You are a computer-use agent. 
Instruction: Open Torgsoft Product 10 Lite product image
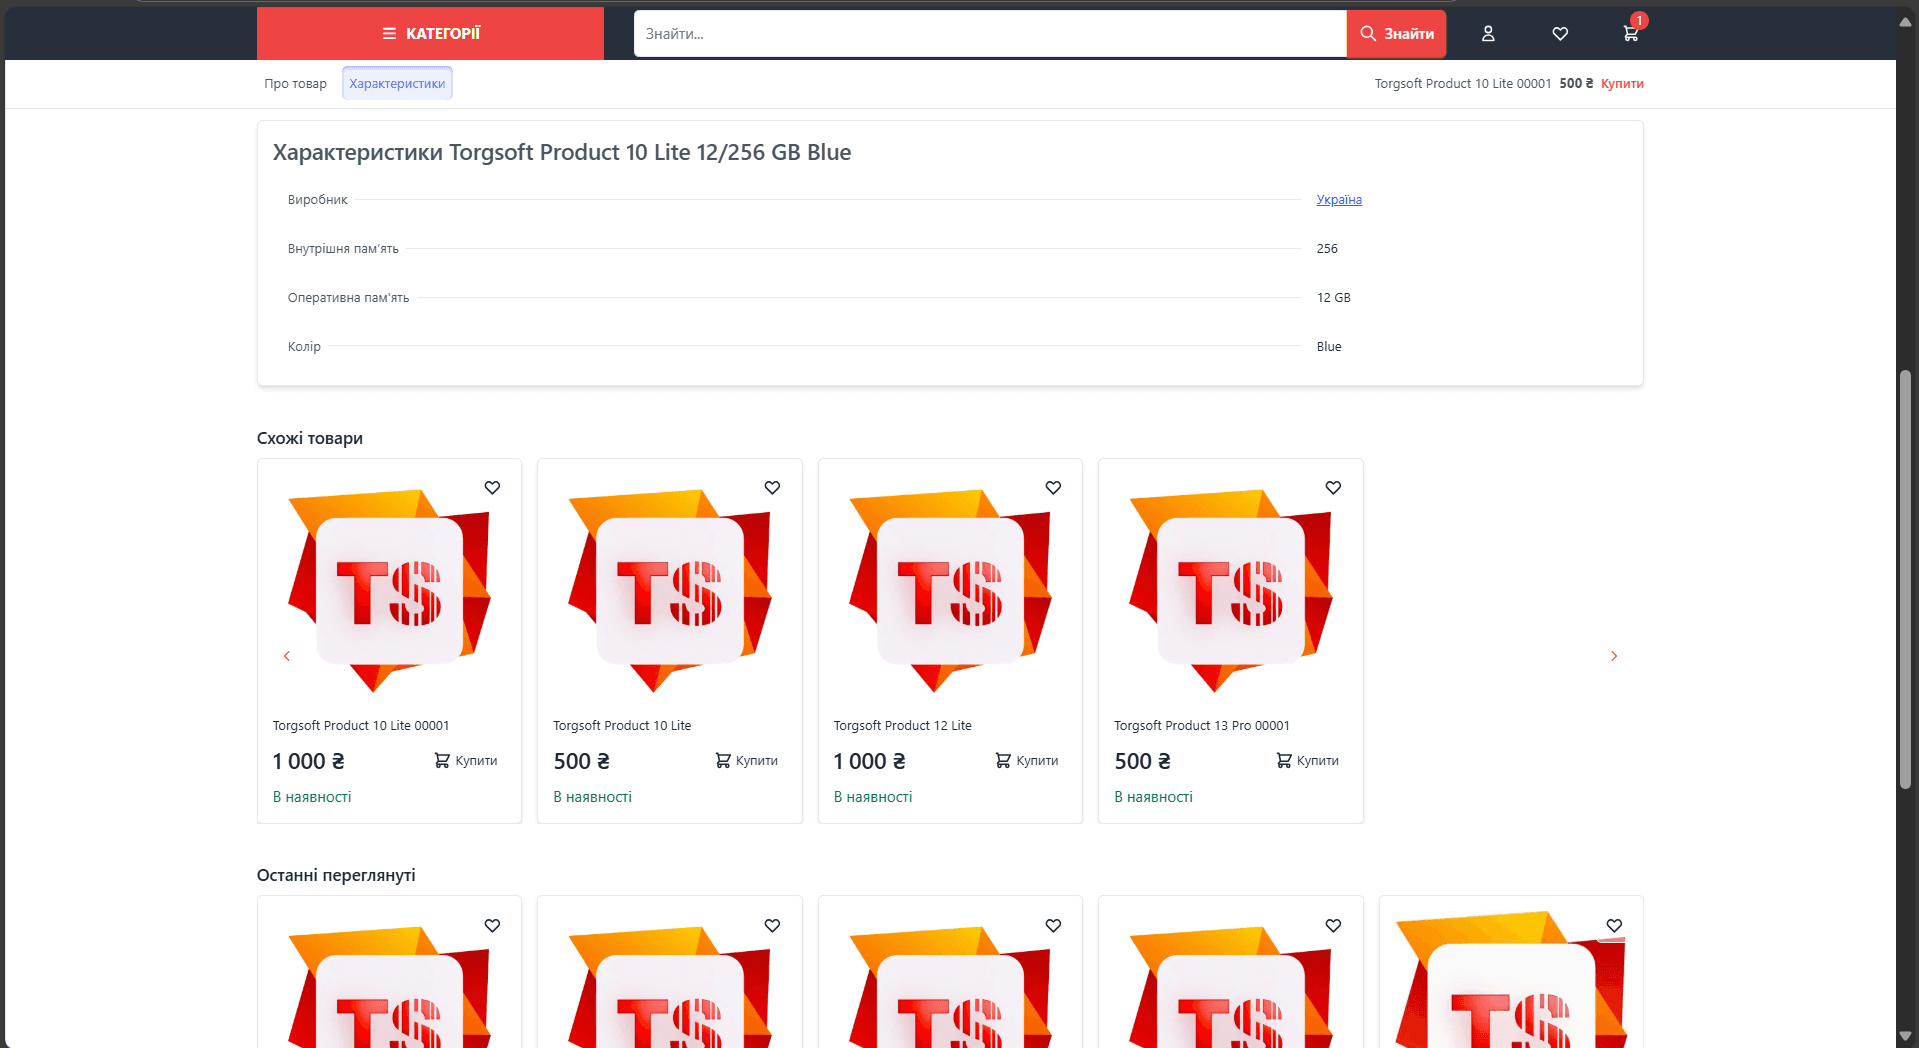(x=670, y=591)
